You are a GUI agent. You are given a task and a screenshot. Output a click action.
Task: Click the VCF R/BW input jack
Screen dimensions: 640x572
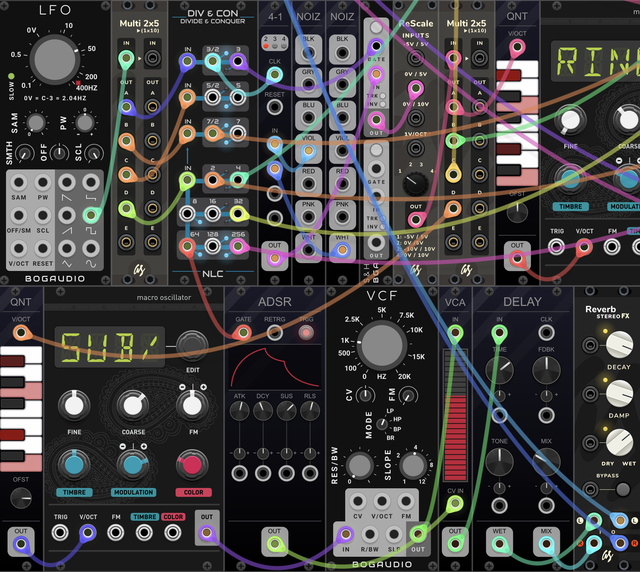370,534
